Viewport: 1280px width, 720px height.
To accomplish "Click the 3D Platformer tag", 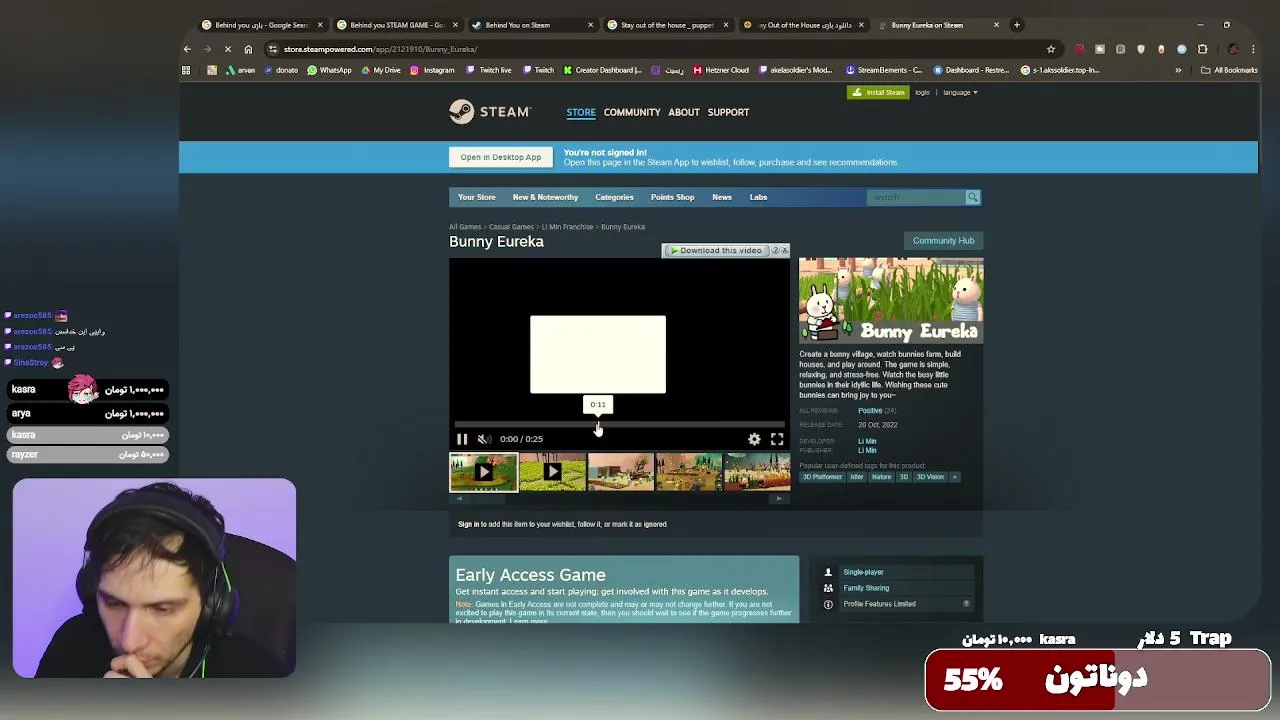I will click(822, 477).
